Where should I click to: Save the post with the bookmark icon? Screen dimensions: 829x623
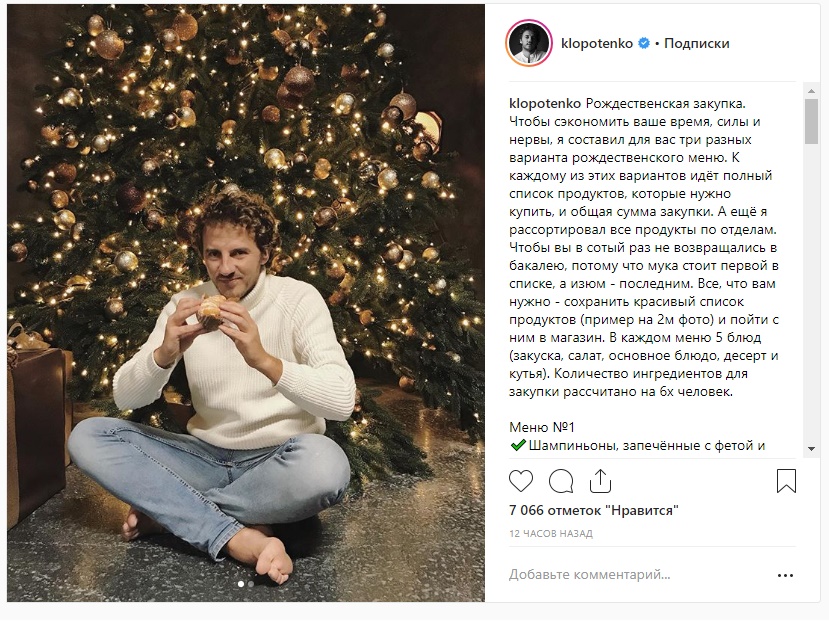[x=786, y=480]
